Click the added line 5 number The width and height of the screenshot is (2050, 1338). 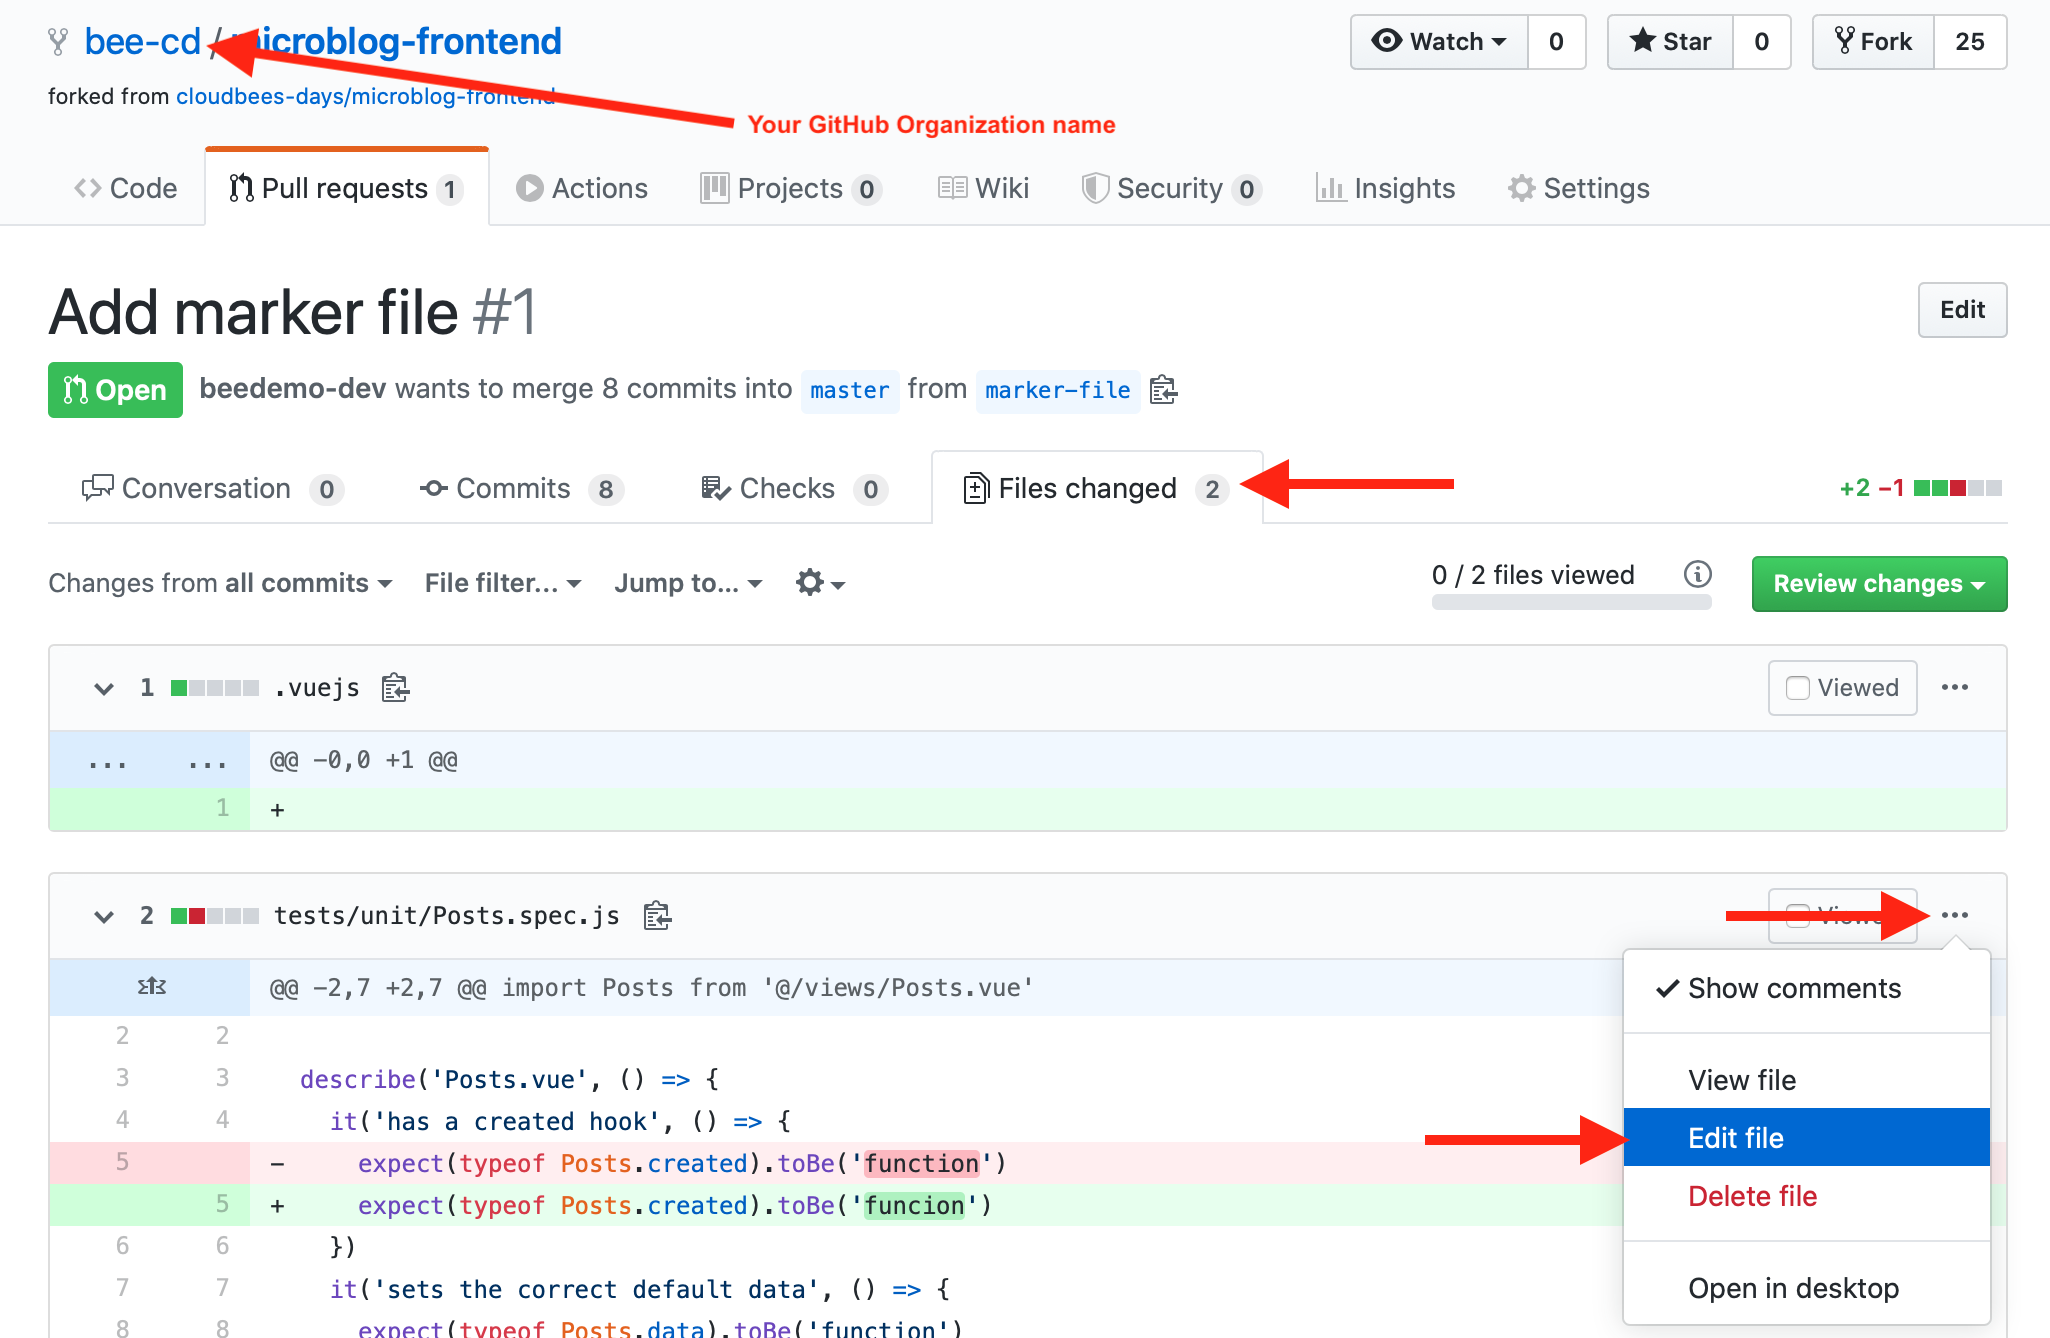coord(222,1204)
